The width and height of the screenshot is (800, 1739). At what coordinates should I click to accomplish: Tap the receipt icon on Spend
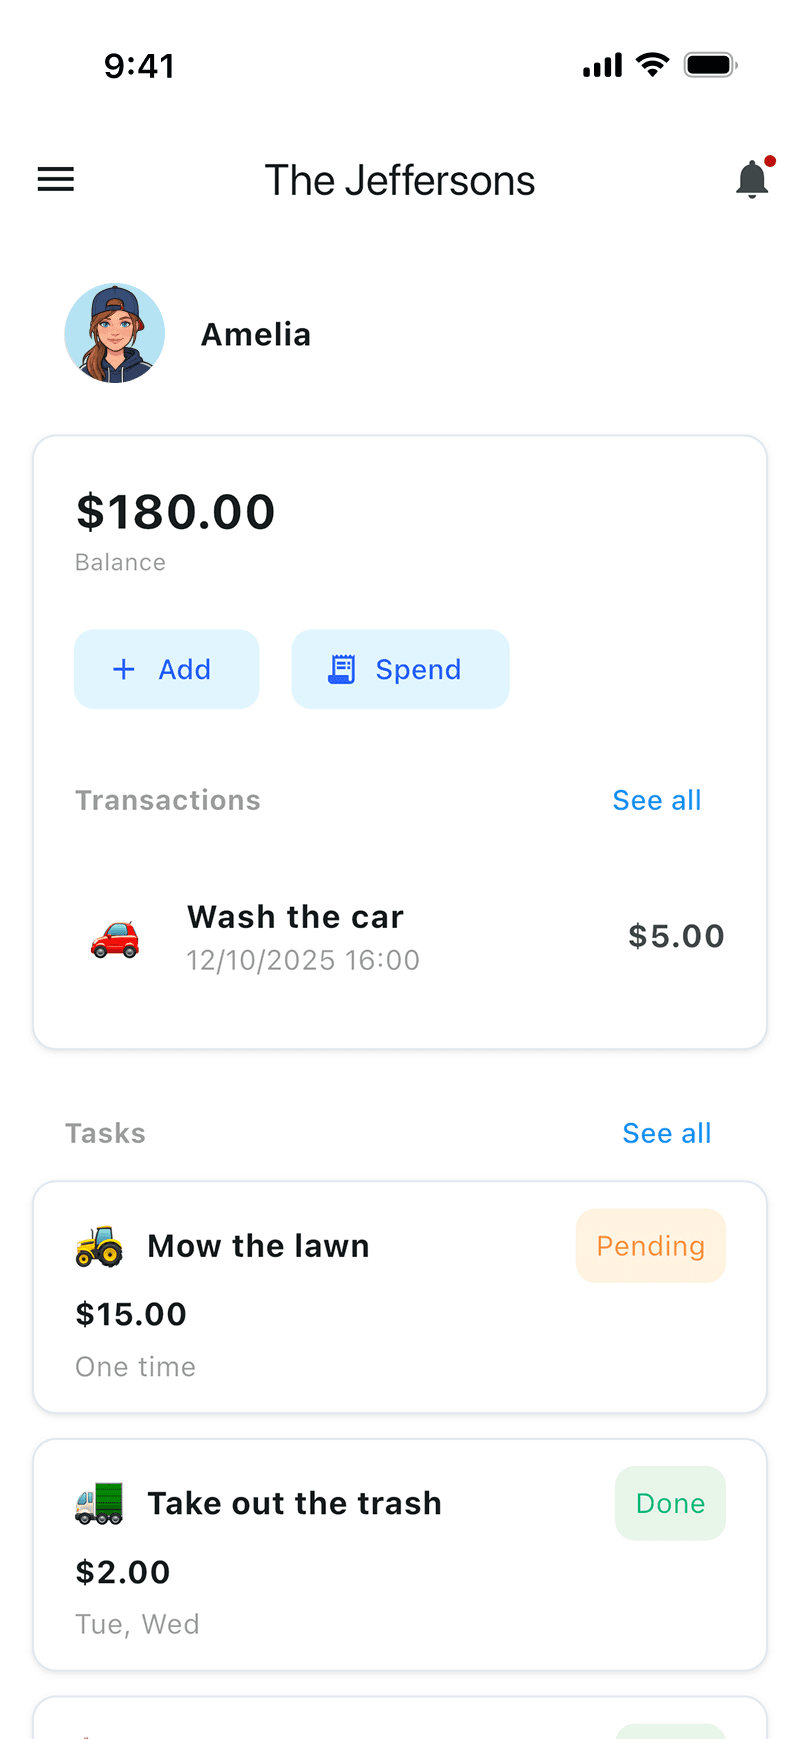(342, 669)
